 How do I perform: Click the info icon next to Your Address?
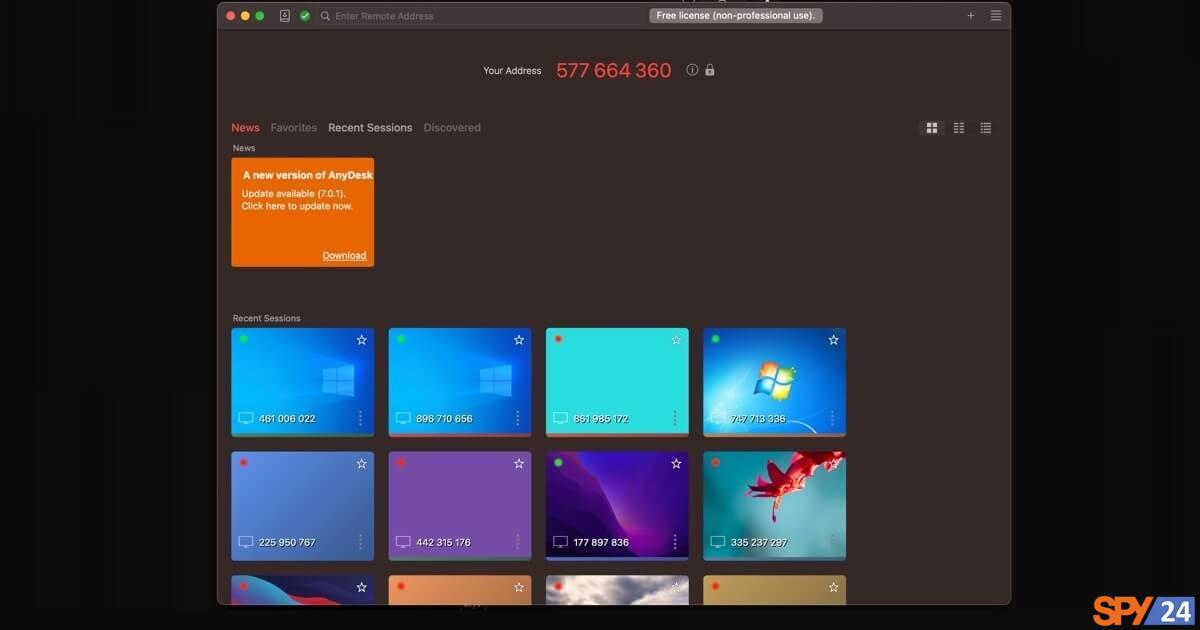point(691,70)
